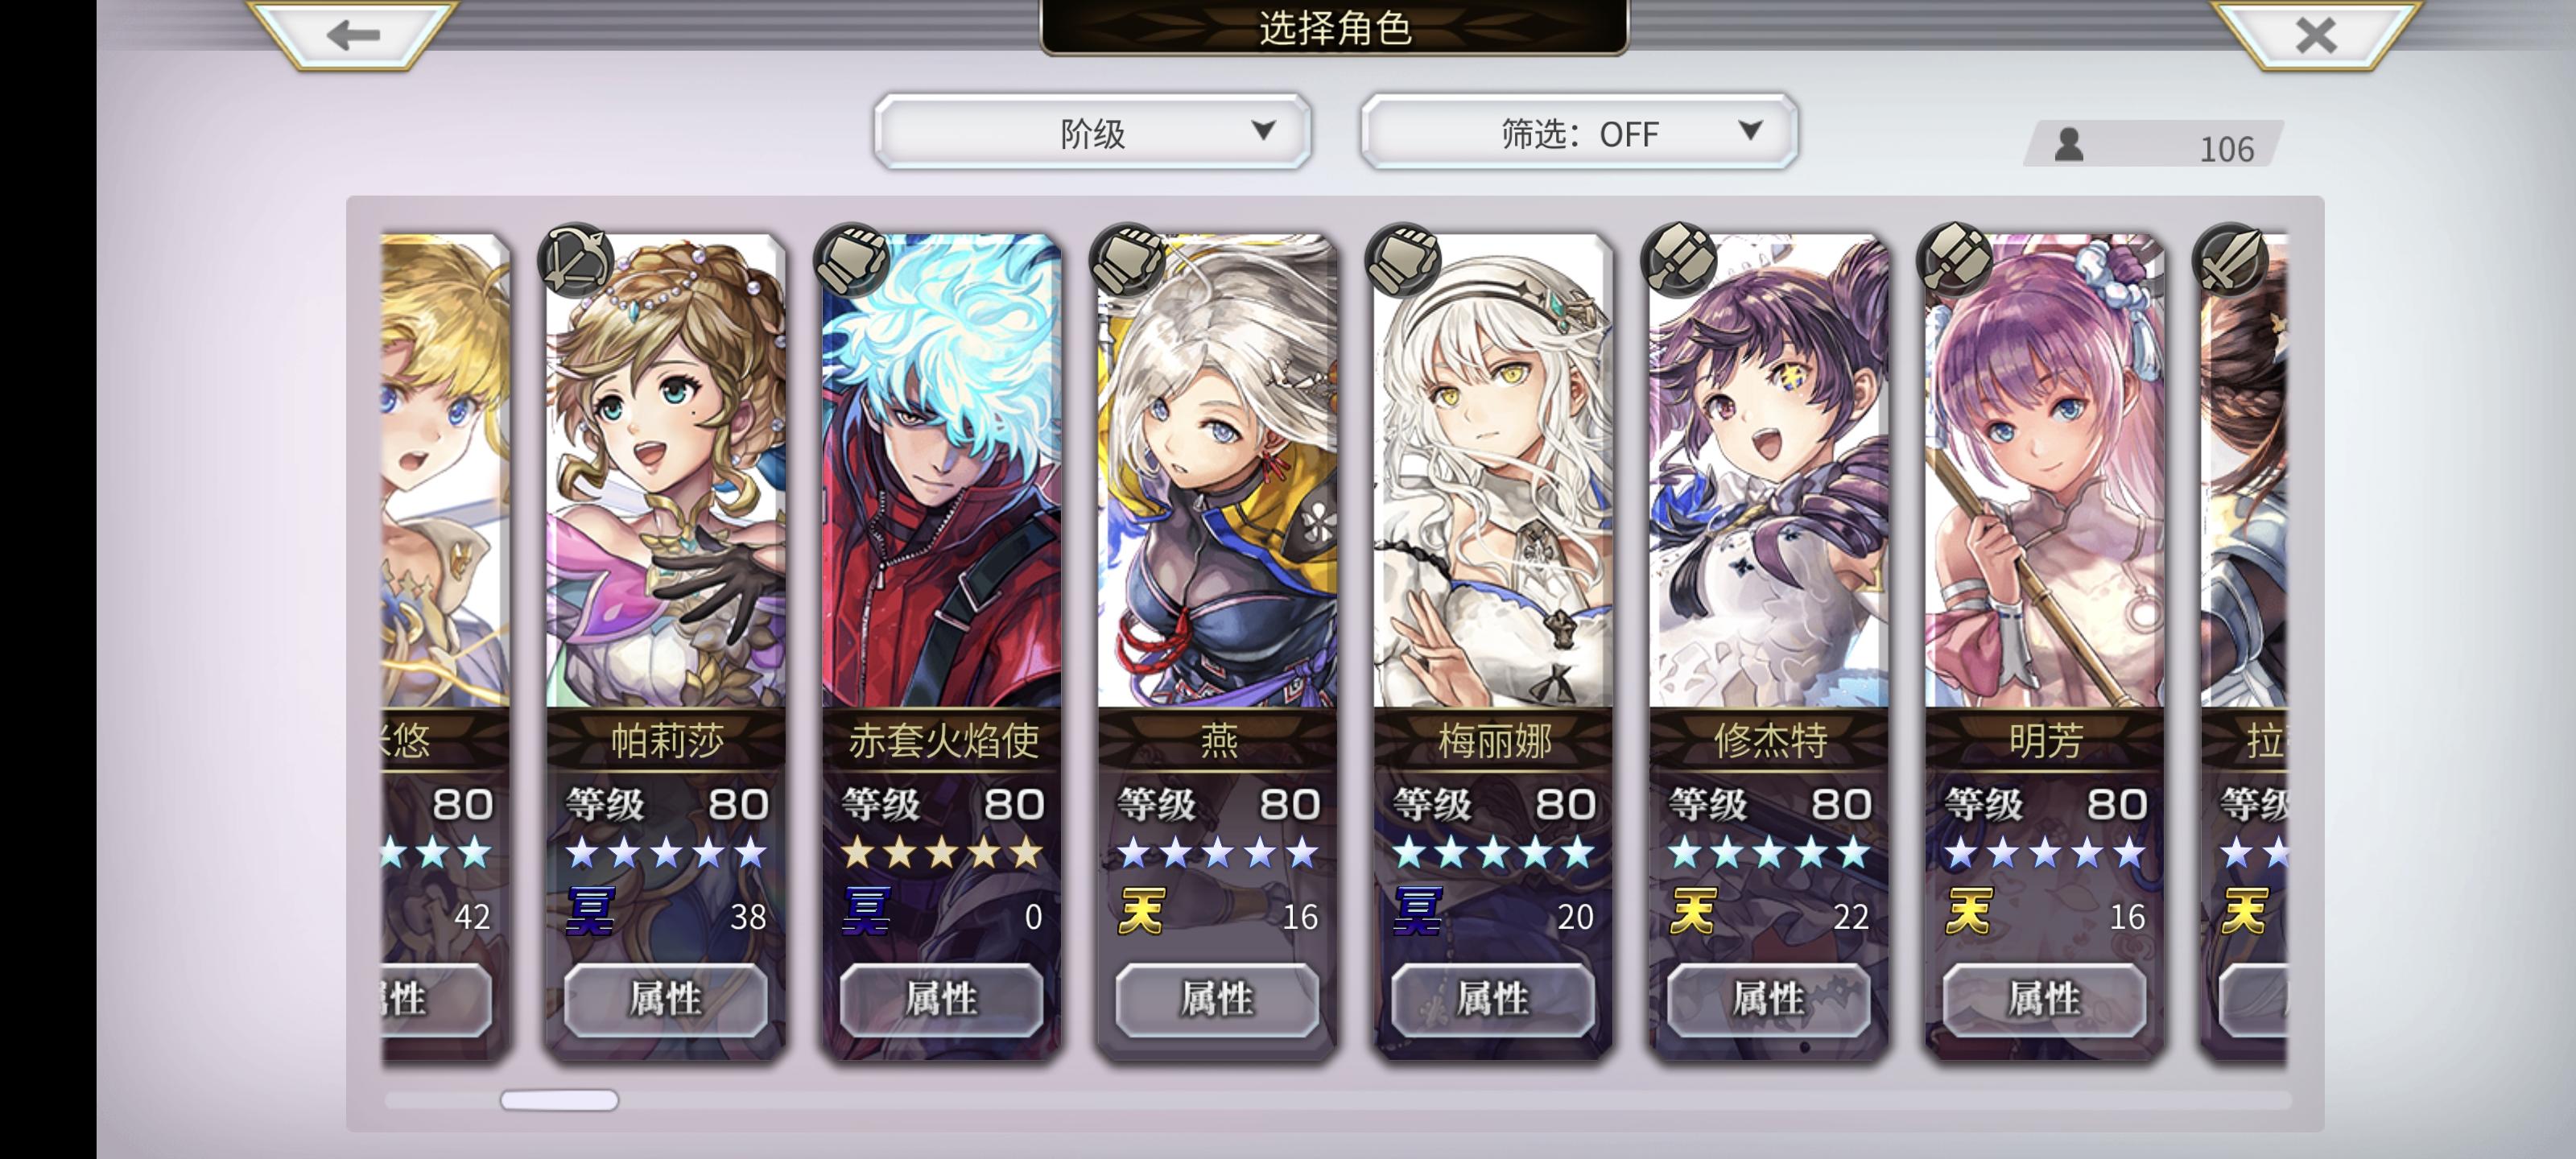Click the character count icon near 106

click(x=2068, y=145)
